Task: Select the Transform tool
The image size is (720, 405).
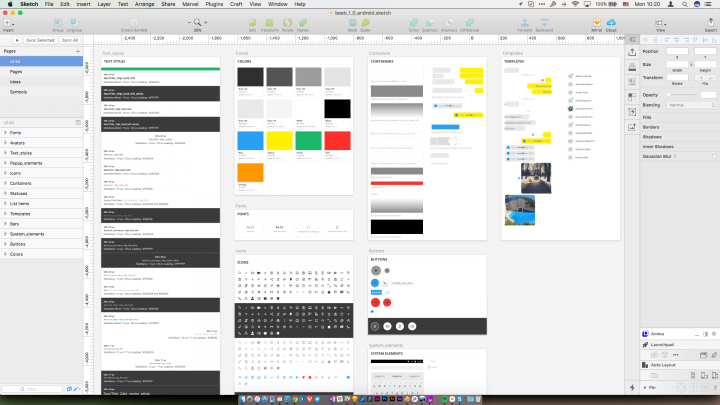Action: click(x=269, y=22)
